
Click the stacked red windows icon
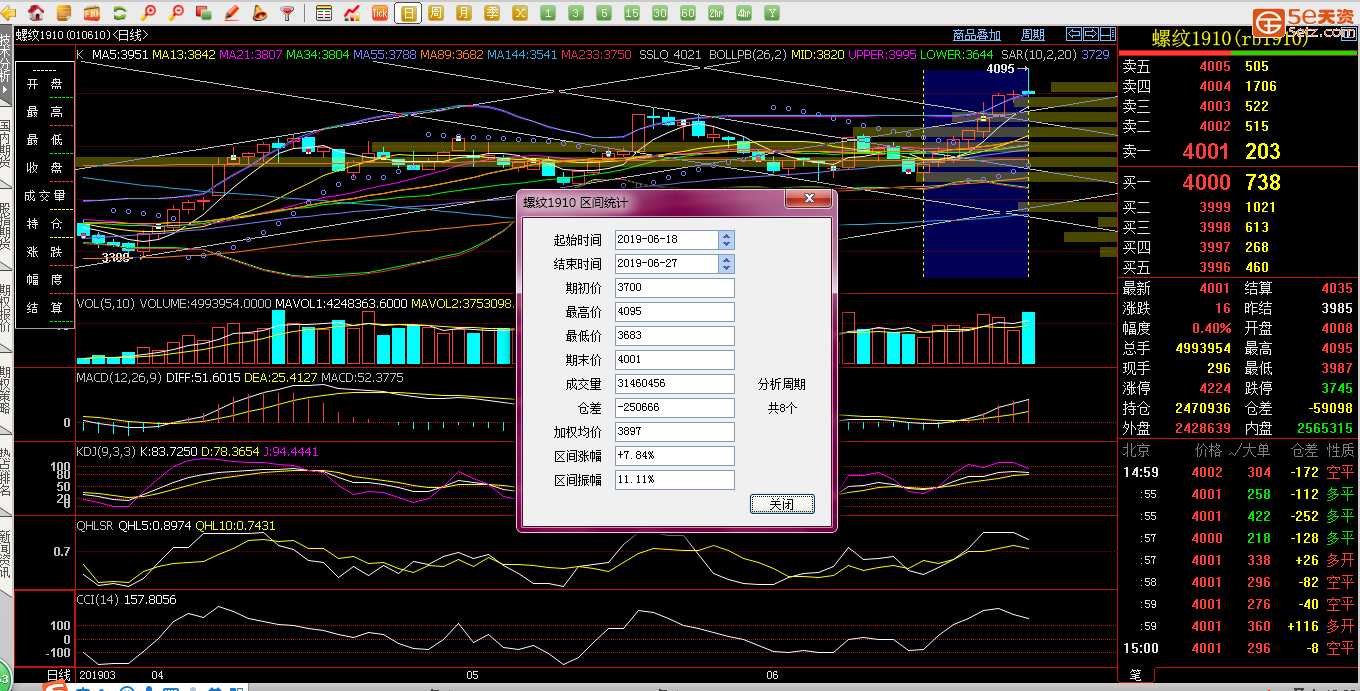pyautogui.click(x=204, y=13)
